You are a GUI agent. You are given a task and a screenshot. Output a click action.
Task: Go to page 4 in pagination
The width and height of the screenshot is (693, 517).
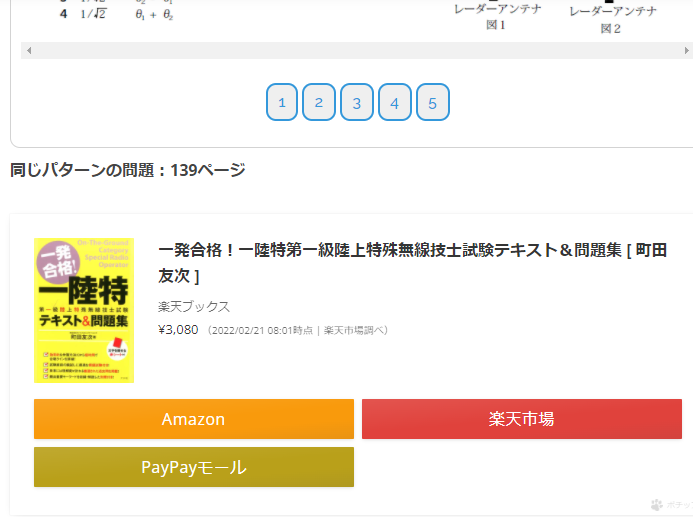tap(395, 102)
